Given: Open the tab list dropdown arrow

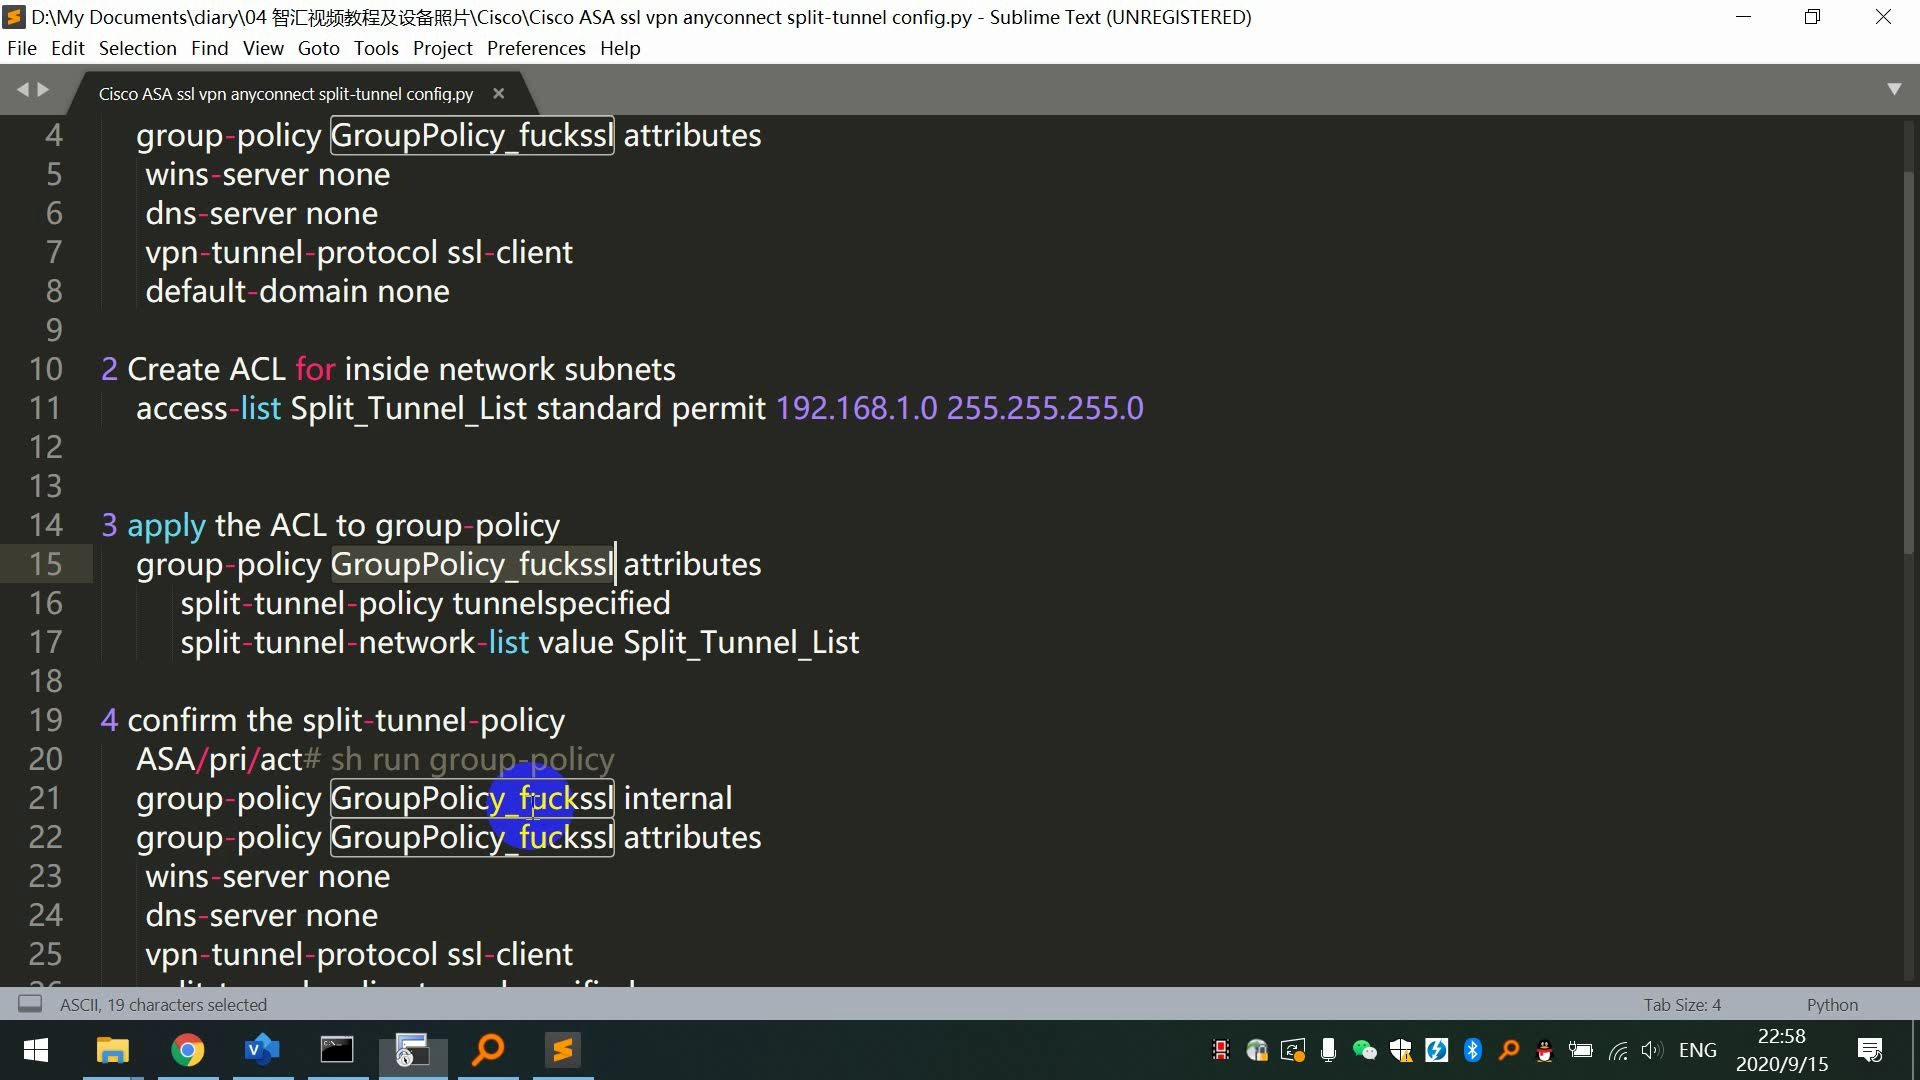Looking at the screenshot, I should point(1893,89).
